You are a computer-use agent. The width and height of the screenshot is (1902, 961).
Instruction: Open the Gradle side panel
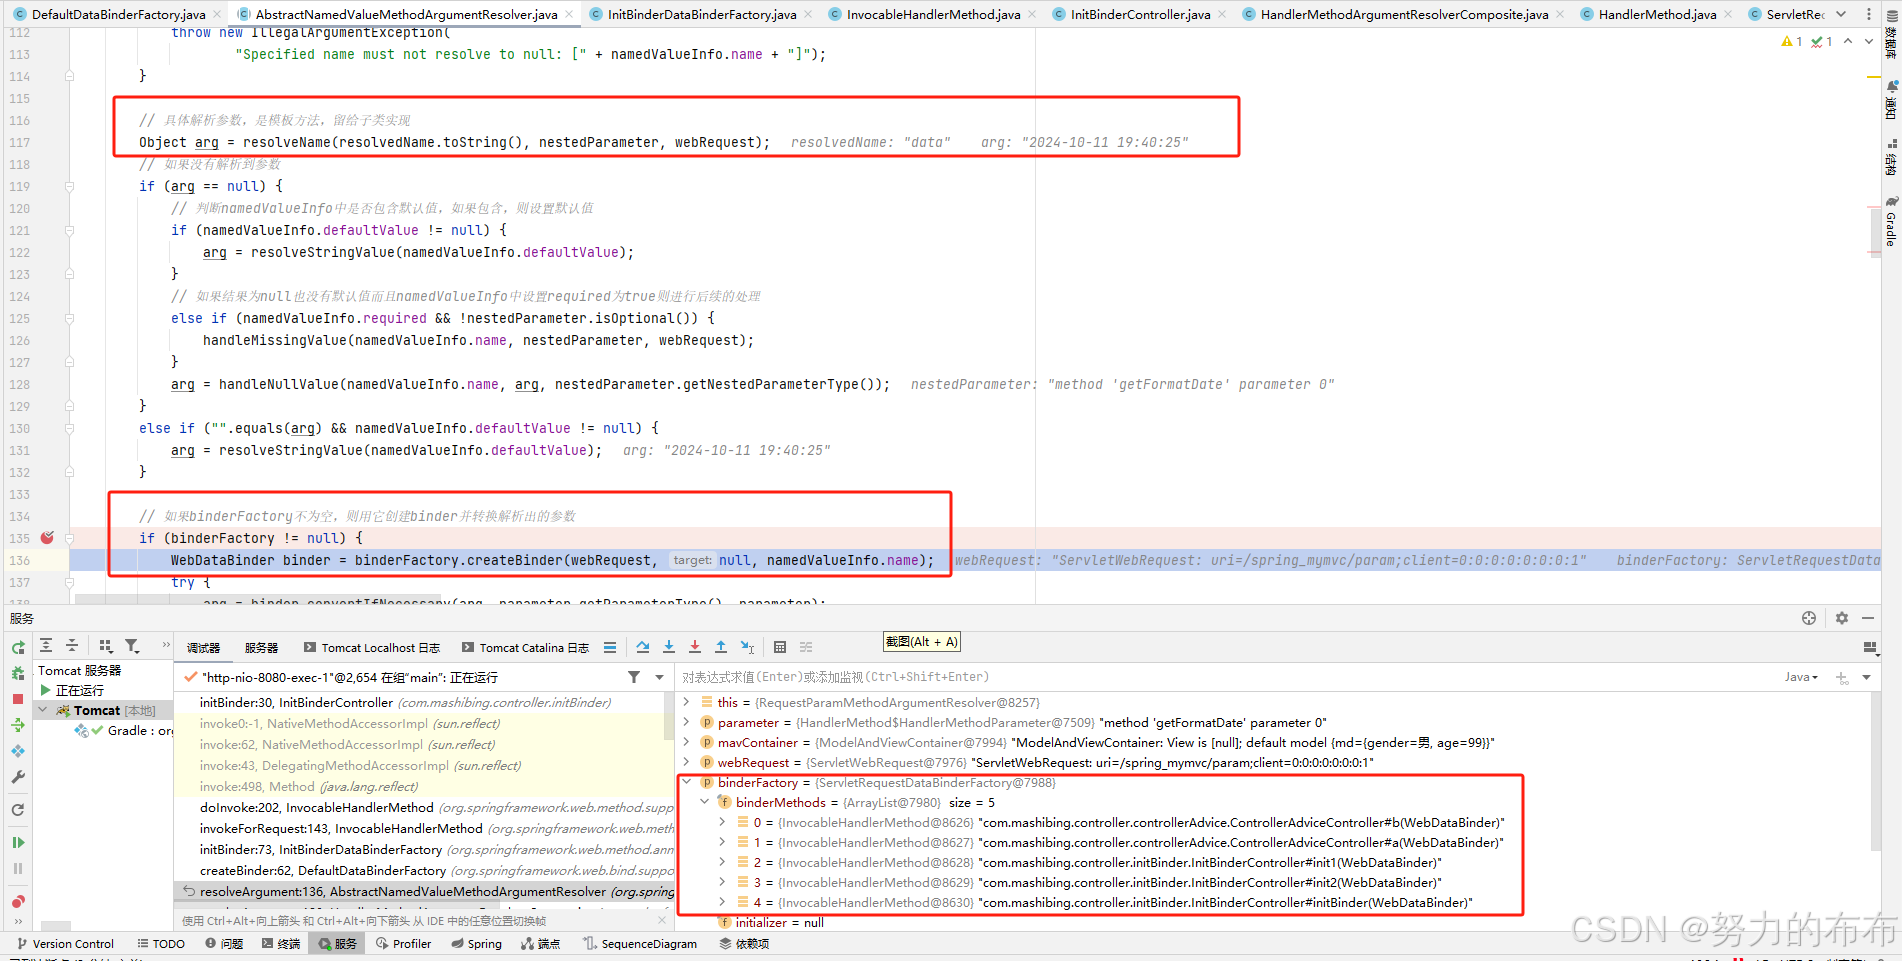[x=1891, y=221]
